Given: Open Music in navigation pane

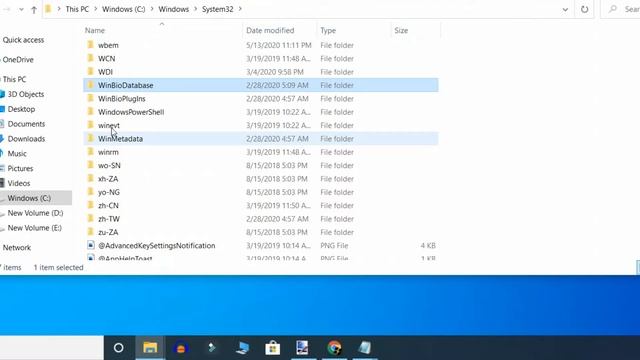Looking at the screenshot, I should click(x=17, y=153).
